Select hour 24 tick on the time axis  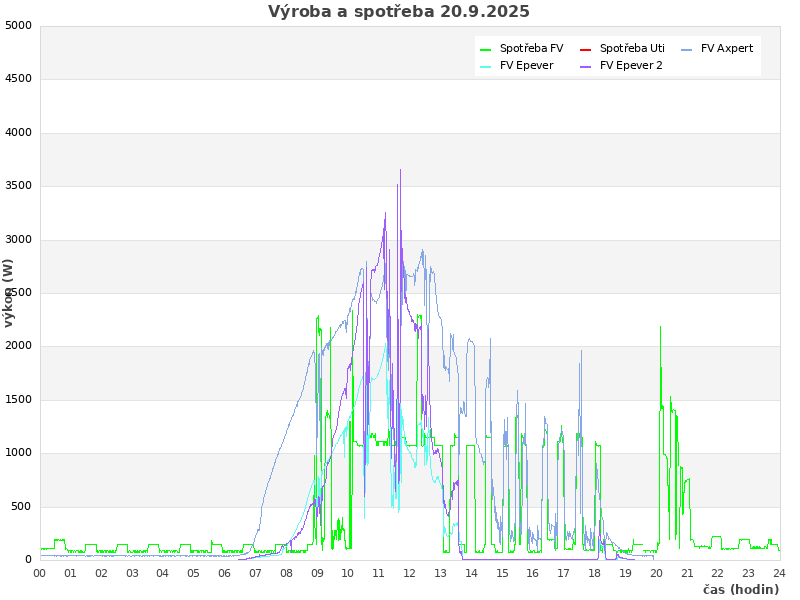click(x=779, y=573)
